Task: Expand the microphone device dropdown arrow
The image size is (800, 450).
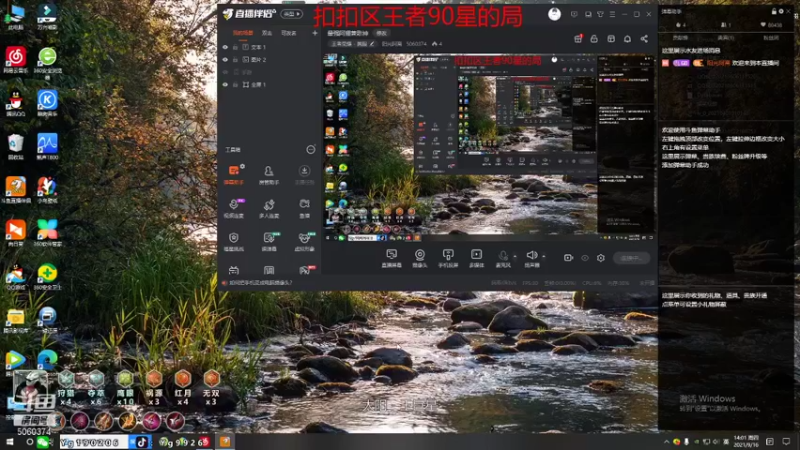Action: [514, 257]
